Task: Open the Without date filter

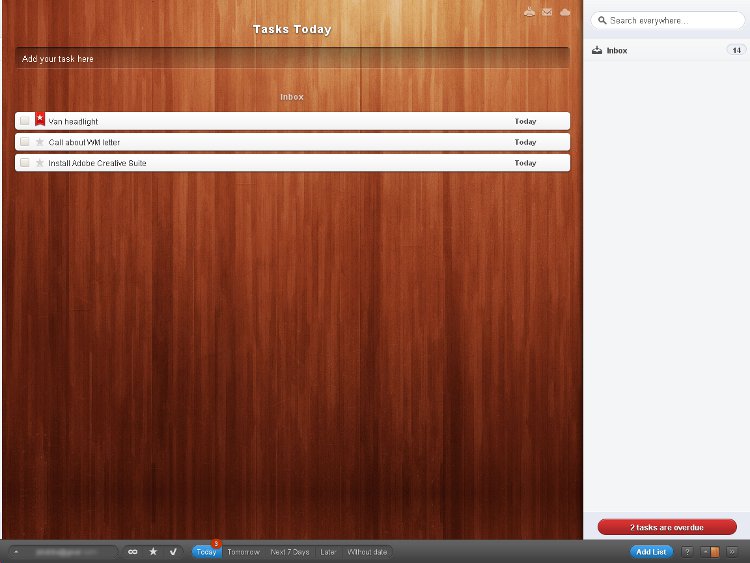Action: click(x=367, y=552)
